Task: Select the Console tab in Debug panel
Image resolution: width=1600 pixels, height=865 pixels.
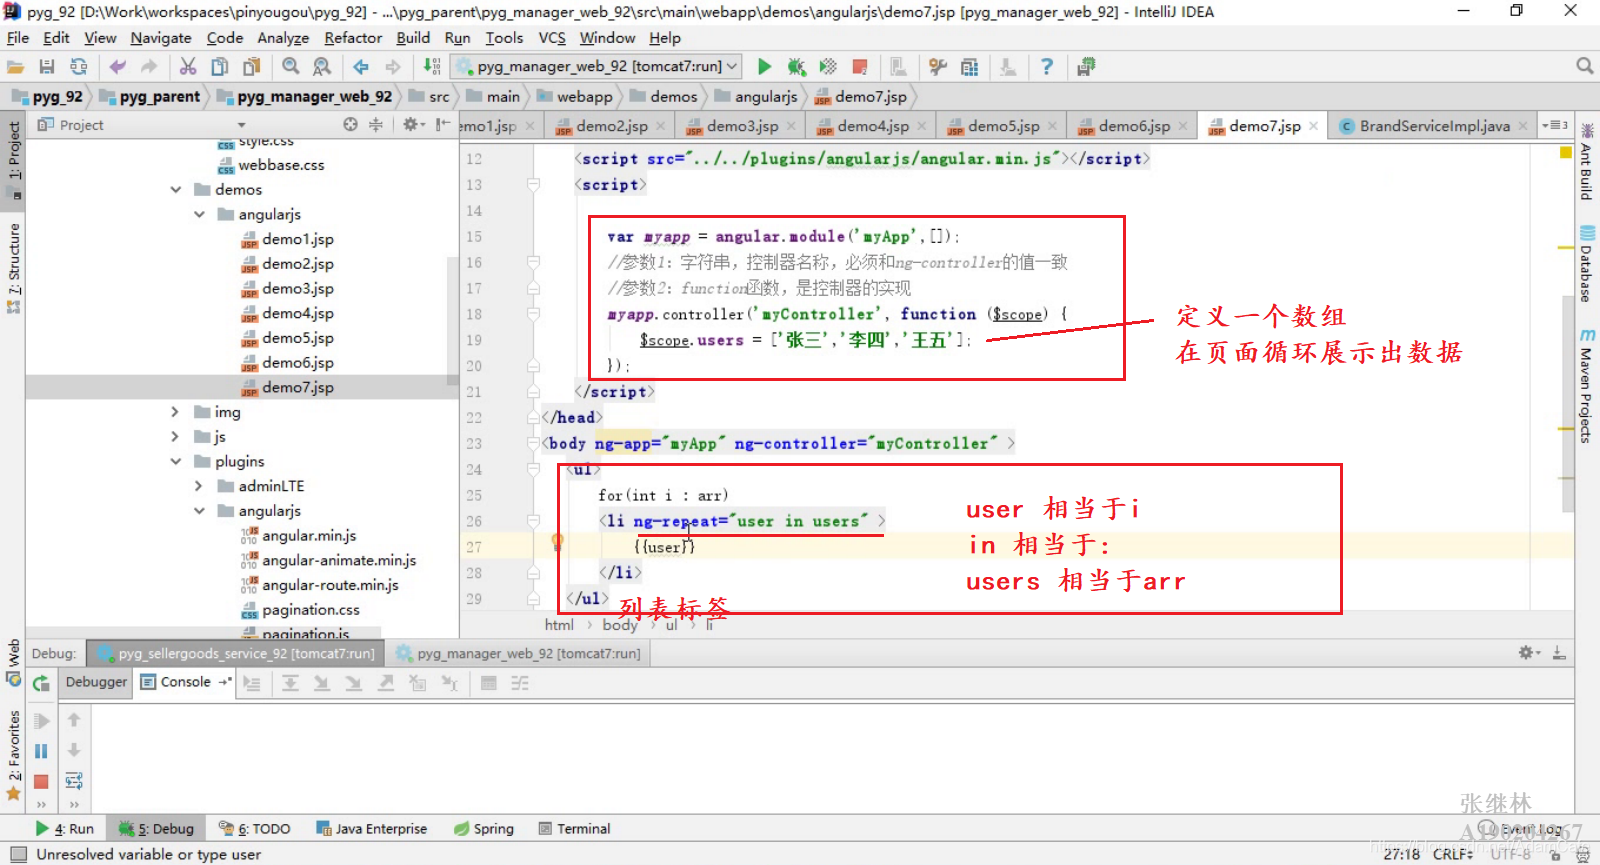Action: click(185, 682)
